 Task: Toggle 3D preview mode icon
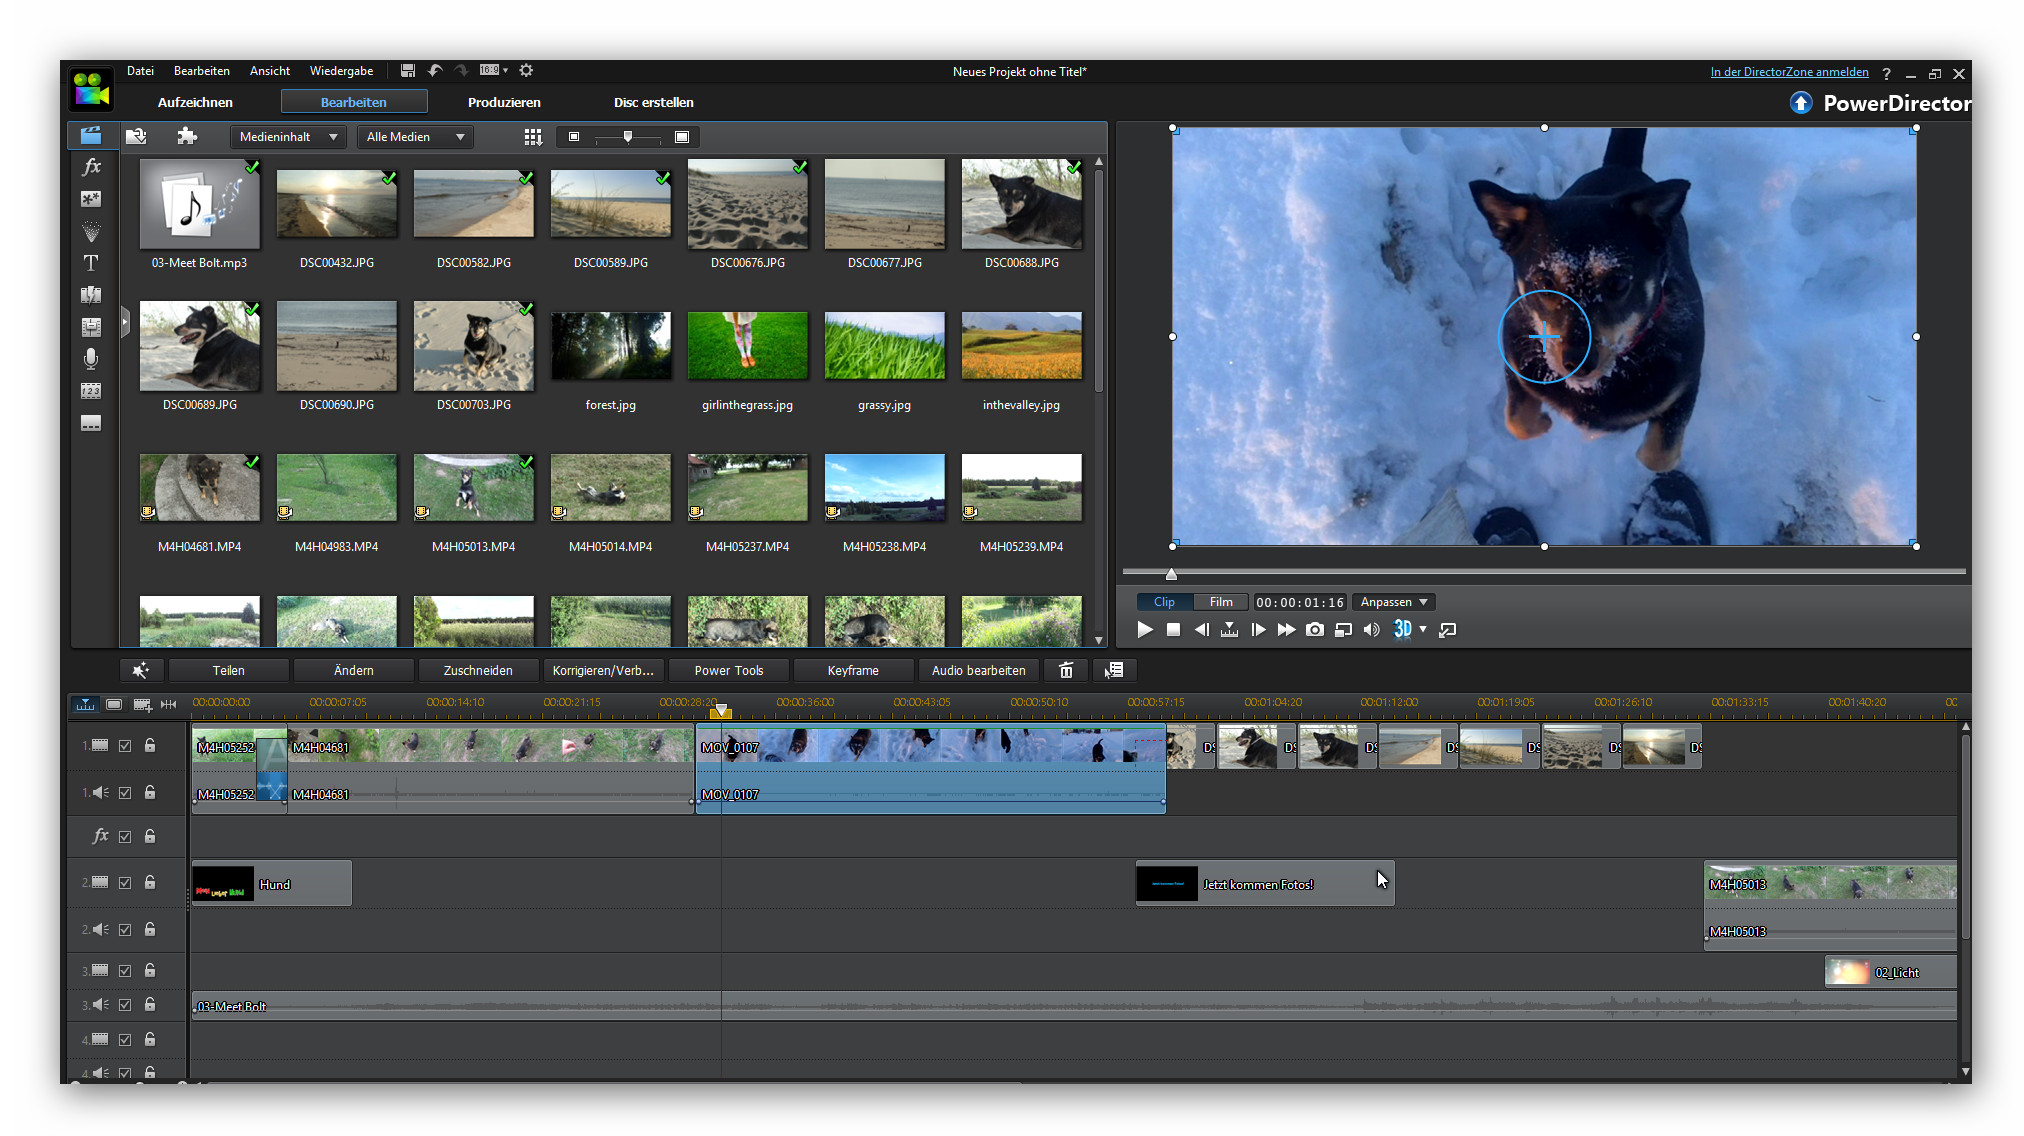1402,629
